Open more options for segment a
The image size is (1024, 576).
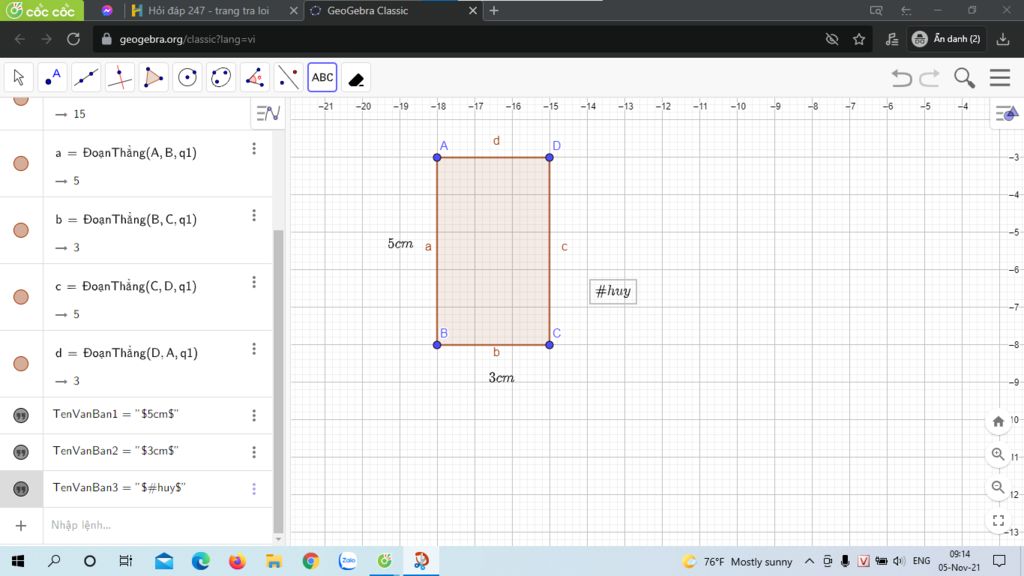[x=254, y=149]
